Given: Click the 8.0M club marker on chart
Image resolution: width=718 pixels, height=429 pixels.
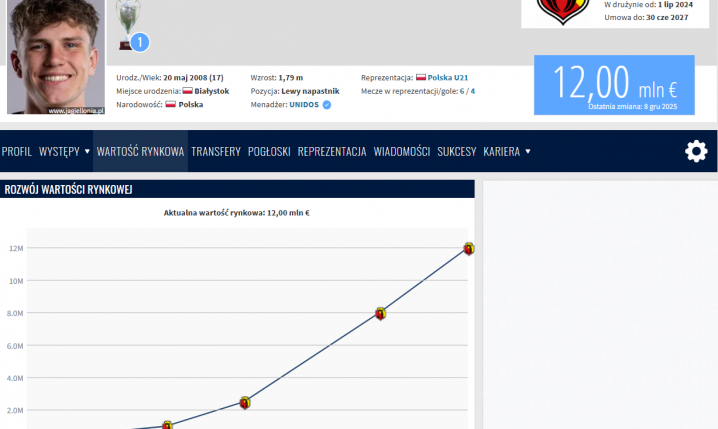Looking at the screenshot, I should click(380, 313).
